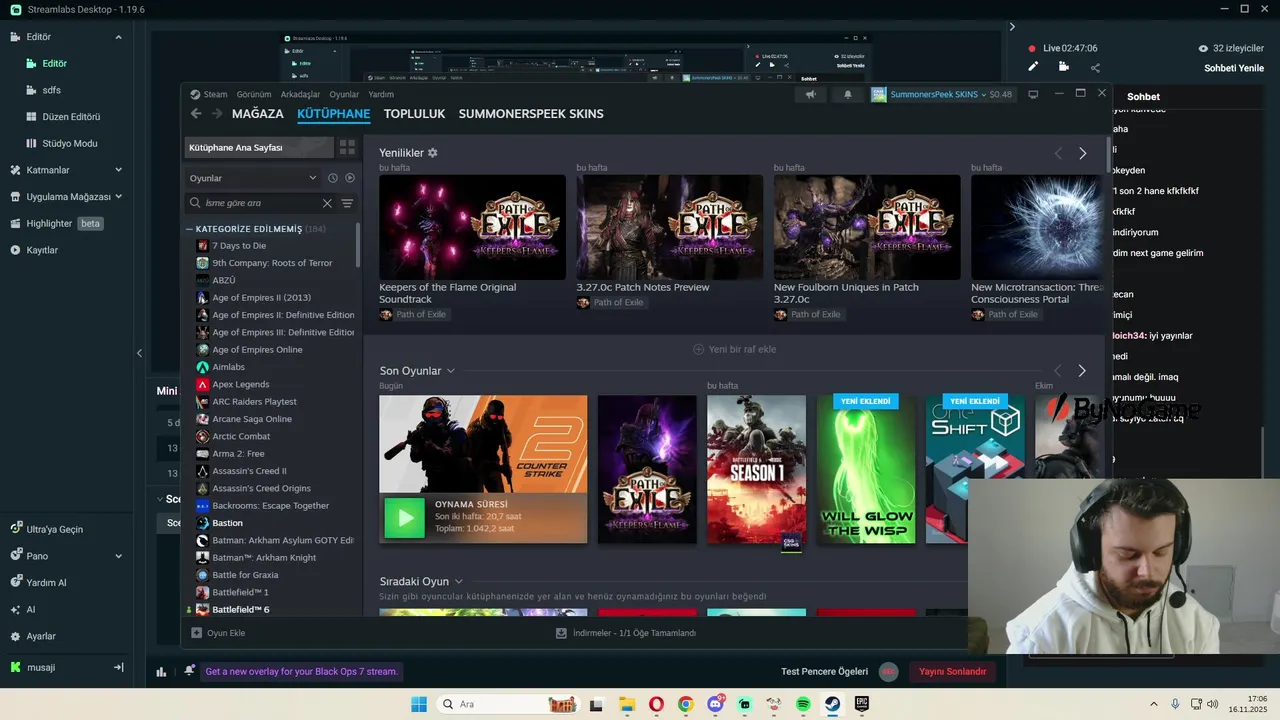Image resolution: width=1280 pixels, height=720 pixels.
Task: Go back with Steam back arrow
Action: pyautogui.click(x=196, y=114)
